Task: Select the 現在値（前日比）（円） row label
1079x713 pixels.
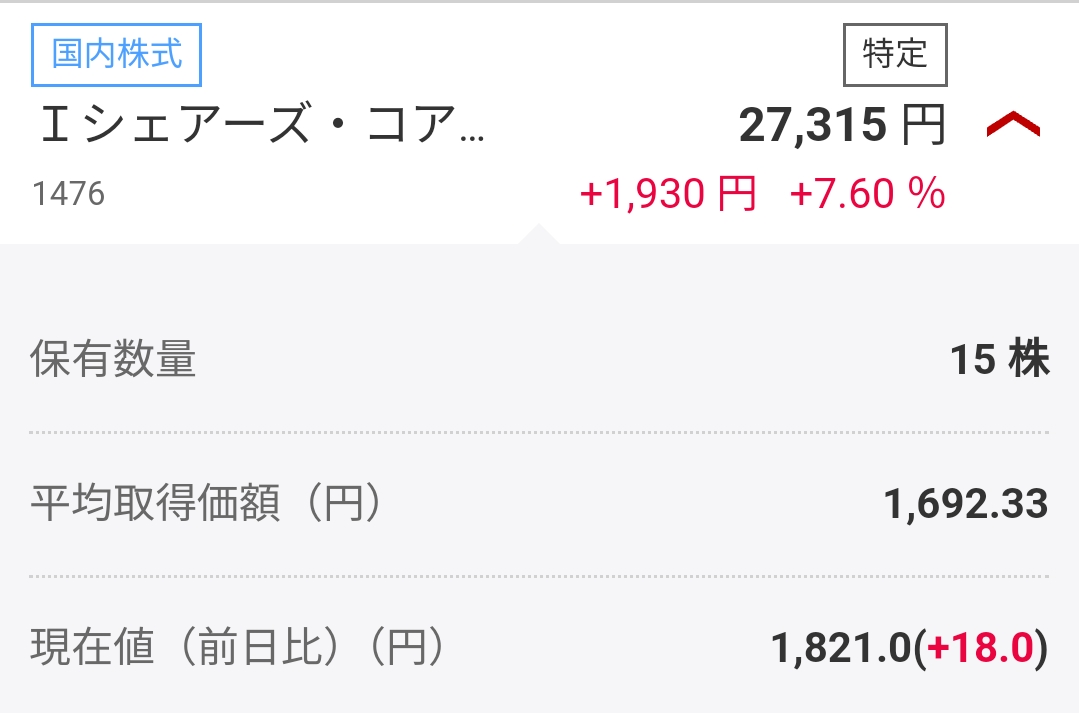Action: [237, 647]
